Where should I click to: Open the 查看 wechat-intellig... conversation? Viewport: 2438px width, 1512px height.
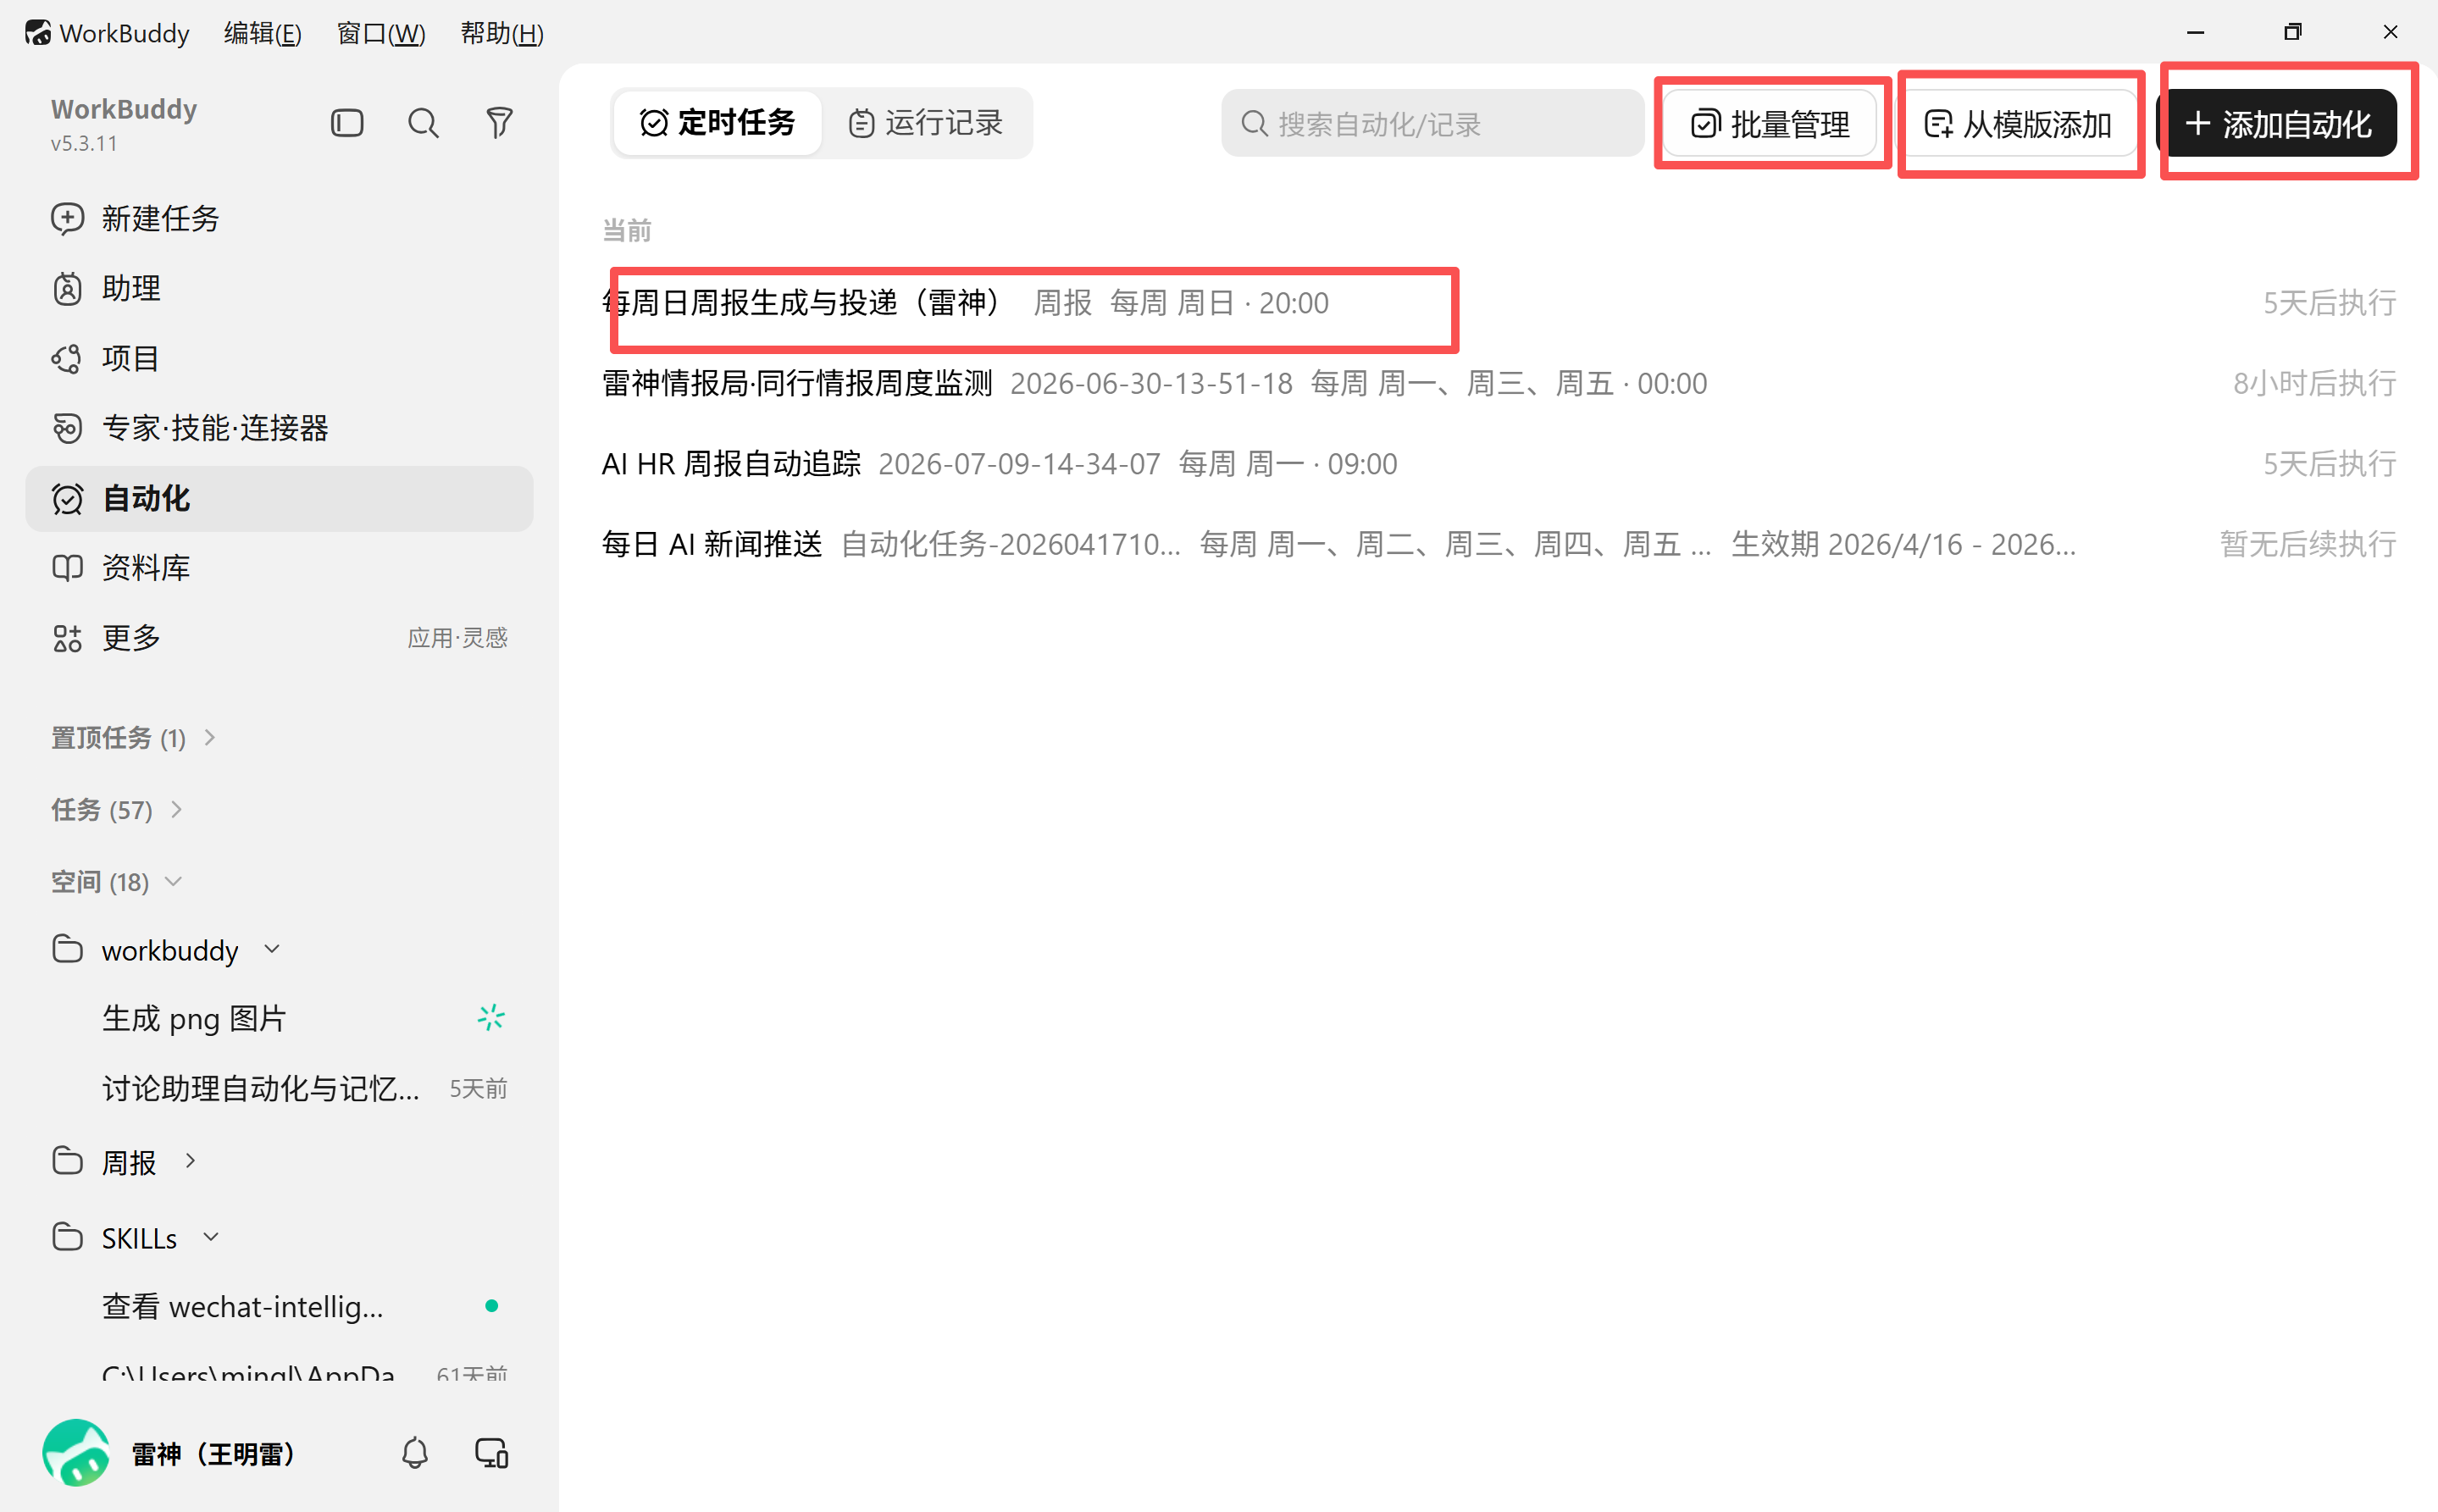coord(279,1306)
